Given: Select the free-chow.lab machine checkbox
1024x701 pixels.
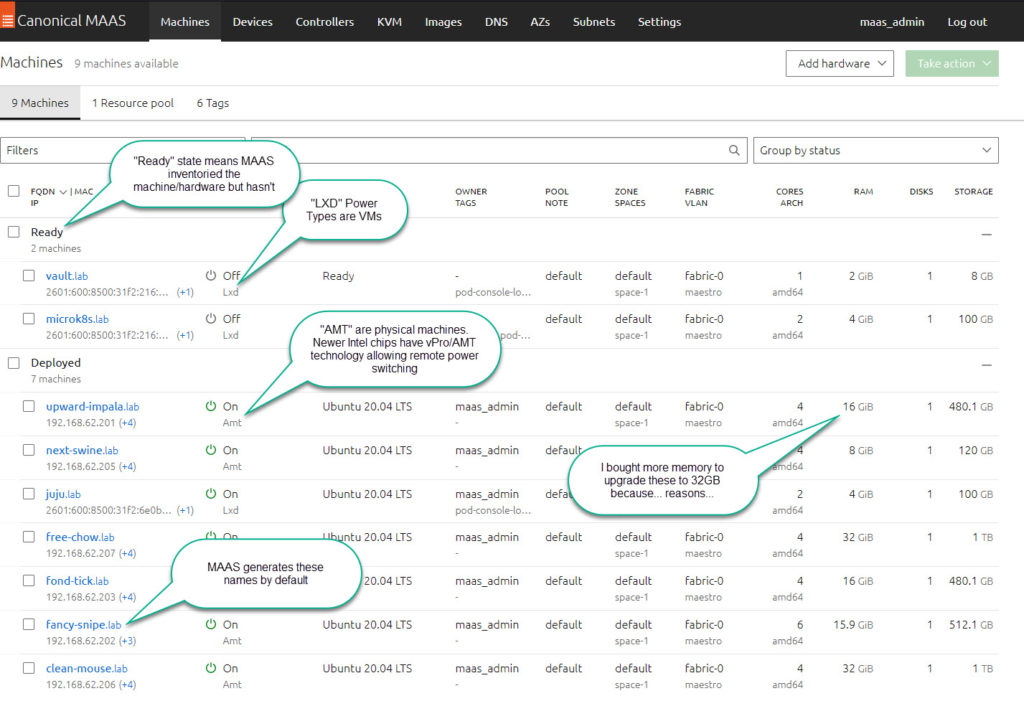Looking at the screenshot, I should (x=29, y=537).
